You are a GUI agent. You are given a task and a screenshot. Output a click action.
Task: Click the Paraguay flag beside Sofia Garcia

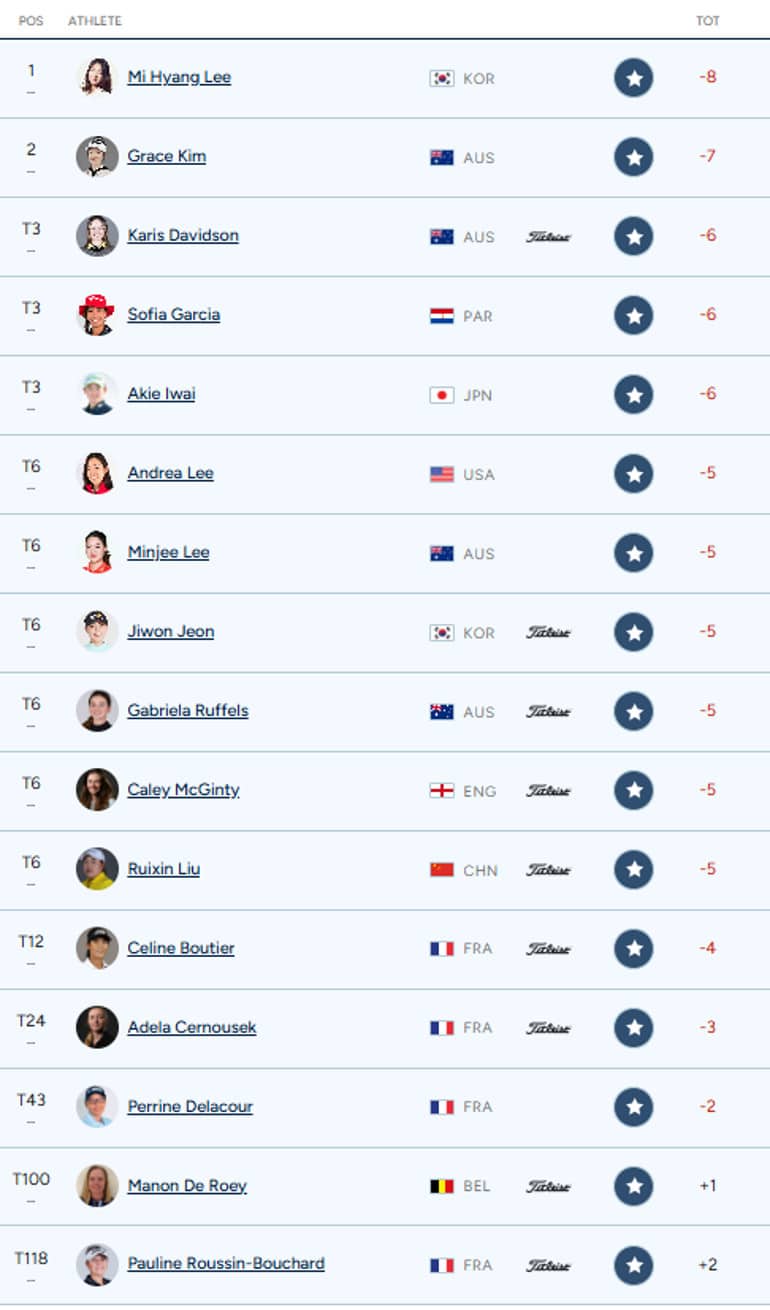pos(442,316)
